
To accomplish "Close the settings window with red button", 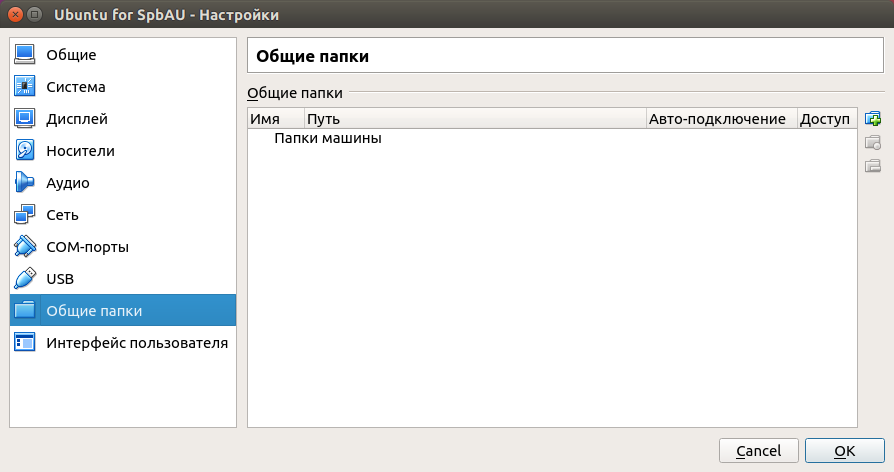I will pos(13,15).
